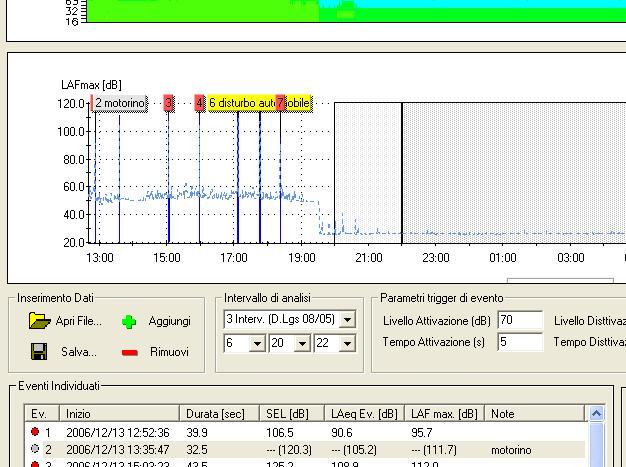The width and height of the screenshot is (626, 467).
Task: Sort by the Ev. column header
Action: click(42, 414)
